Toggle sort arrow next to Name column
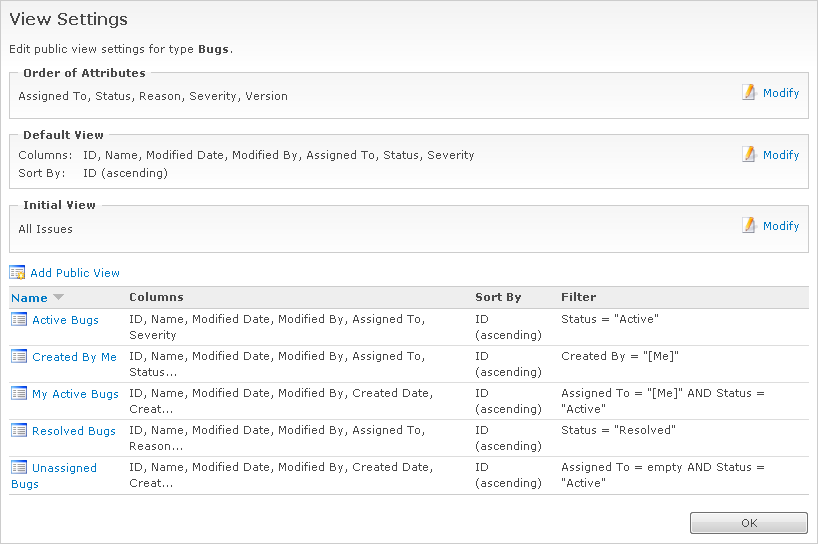Viewport: 818px width, 544px height. [x=58, y=297]
